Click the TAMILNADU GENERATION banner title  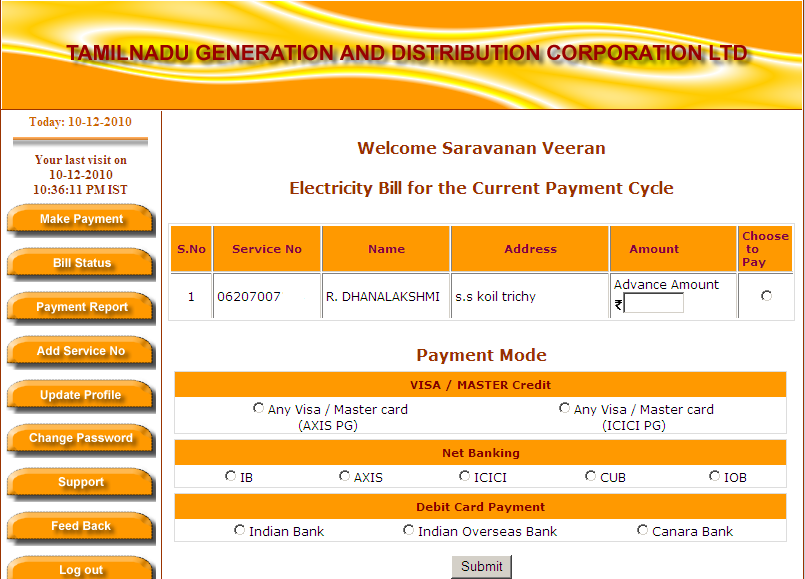[x=407, y=53]
